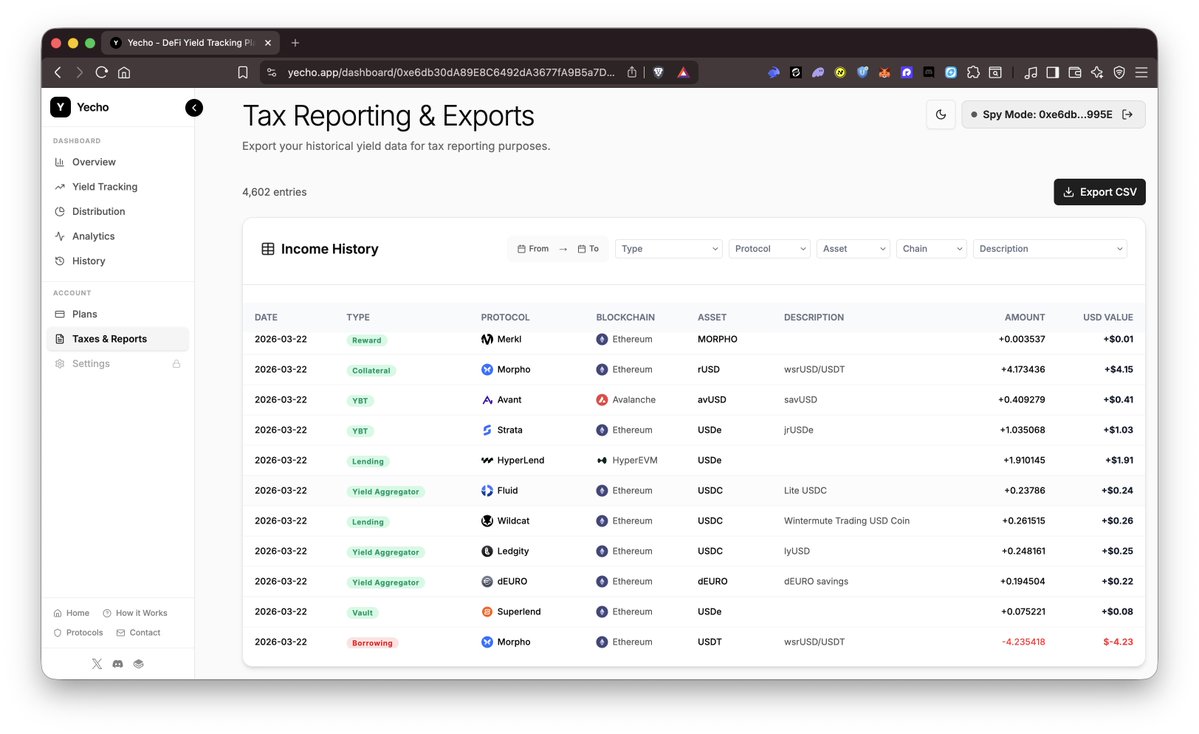Screen dimensions: 1199x734
Task: Click the Avalanche chain icon
Action: pos(602,400)
